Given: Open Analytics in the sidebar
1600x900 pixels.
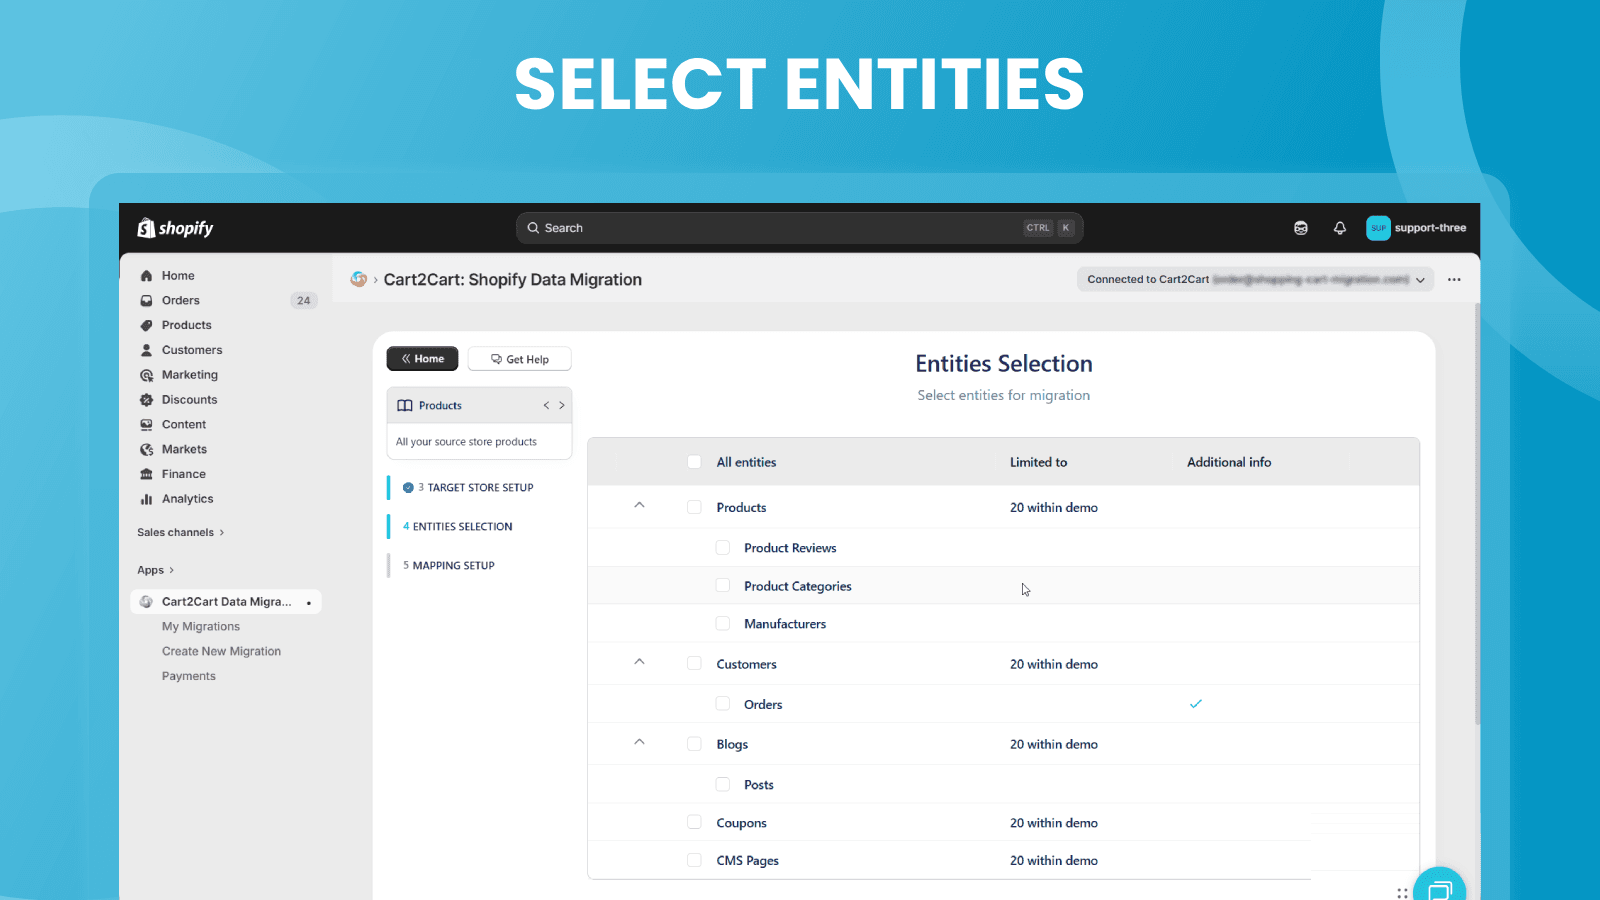Looking at the screenshot, I should (x=188, y=499).
